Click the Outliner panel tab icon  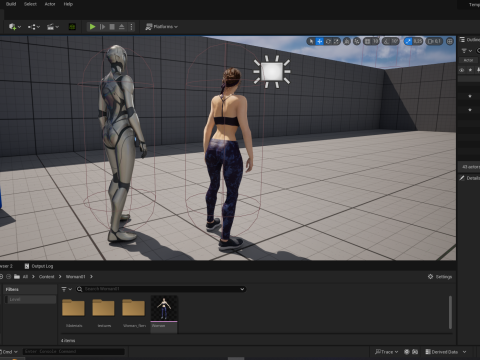[462, 40]
